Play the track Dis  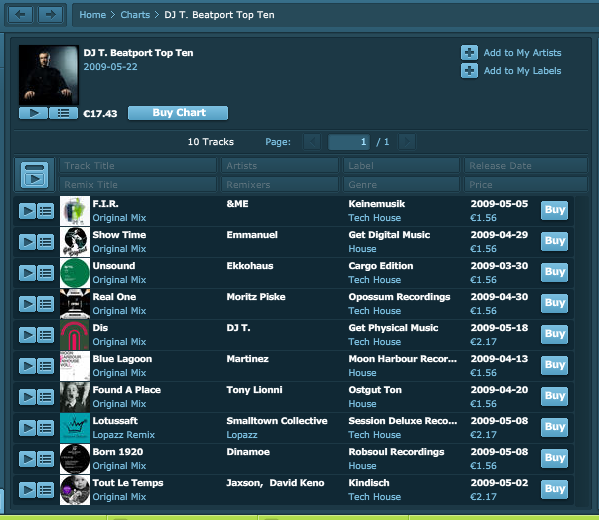click(x=28, y=335)
